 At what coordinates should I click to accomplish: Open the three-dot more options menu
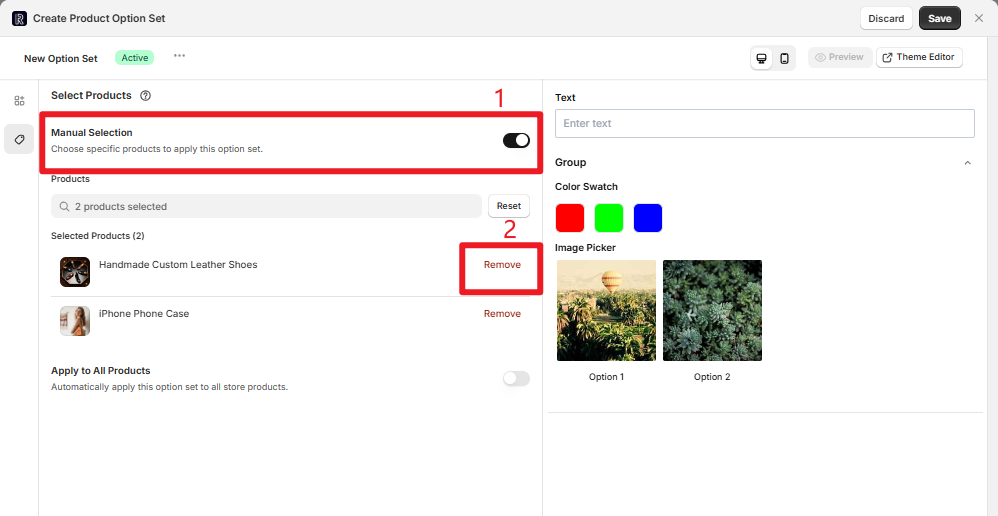point(179,56)
